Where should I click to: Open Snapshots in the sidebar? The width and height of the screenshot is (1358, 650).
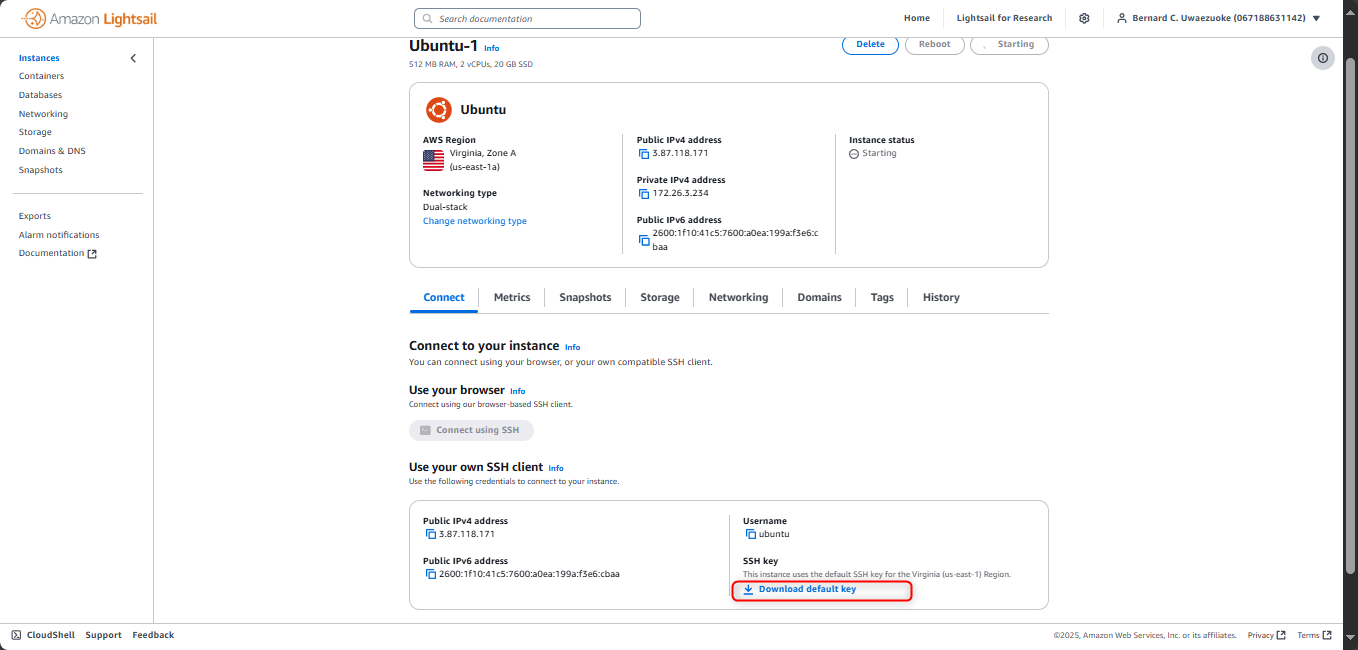pos(40,170)
